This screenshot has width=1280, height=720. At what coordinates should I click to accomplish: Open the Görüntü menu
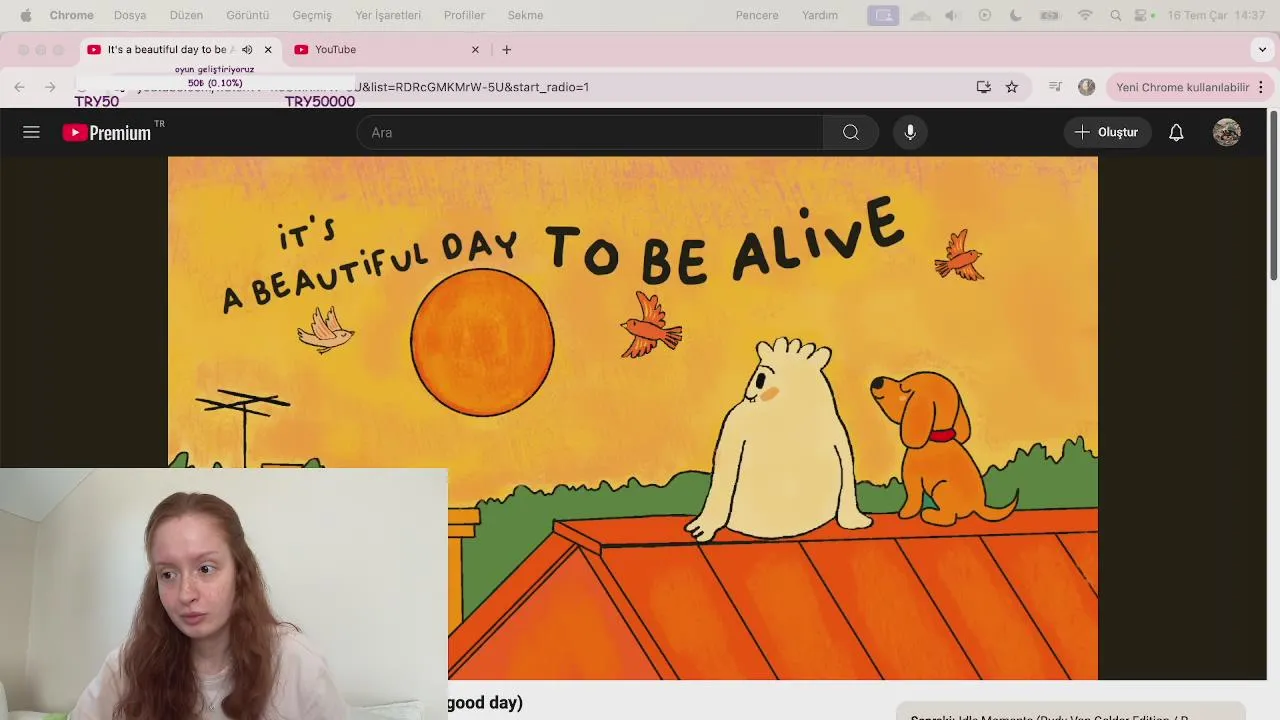tap(248, 15)
